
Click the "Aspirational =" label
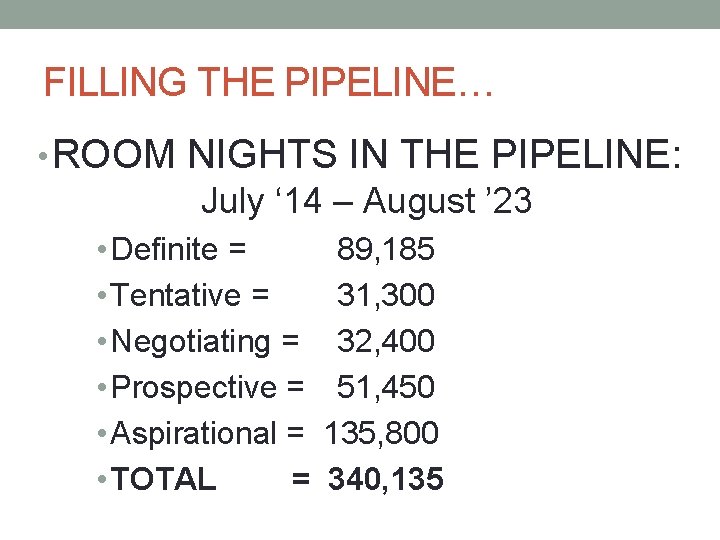coord(209,433)
